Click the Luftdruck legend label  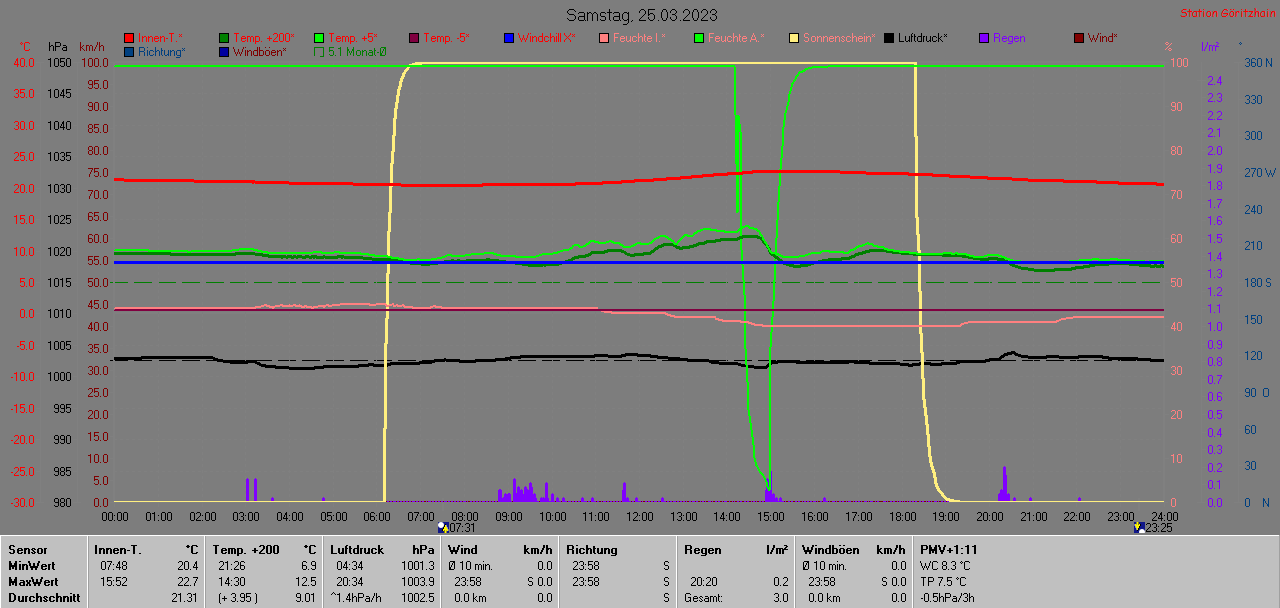point(923,38)
